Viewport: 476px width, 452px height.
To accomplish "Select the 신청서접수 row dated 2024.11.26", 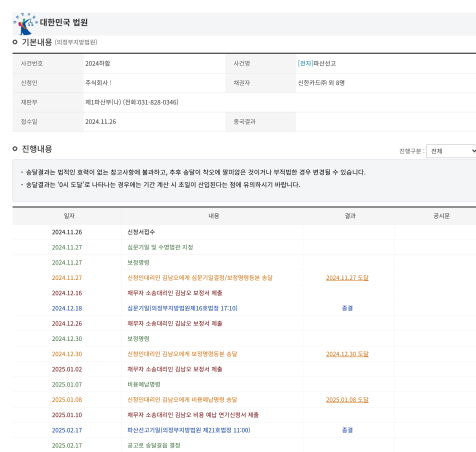I will tap(244, 232).
